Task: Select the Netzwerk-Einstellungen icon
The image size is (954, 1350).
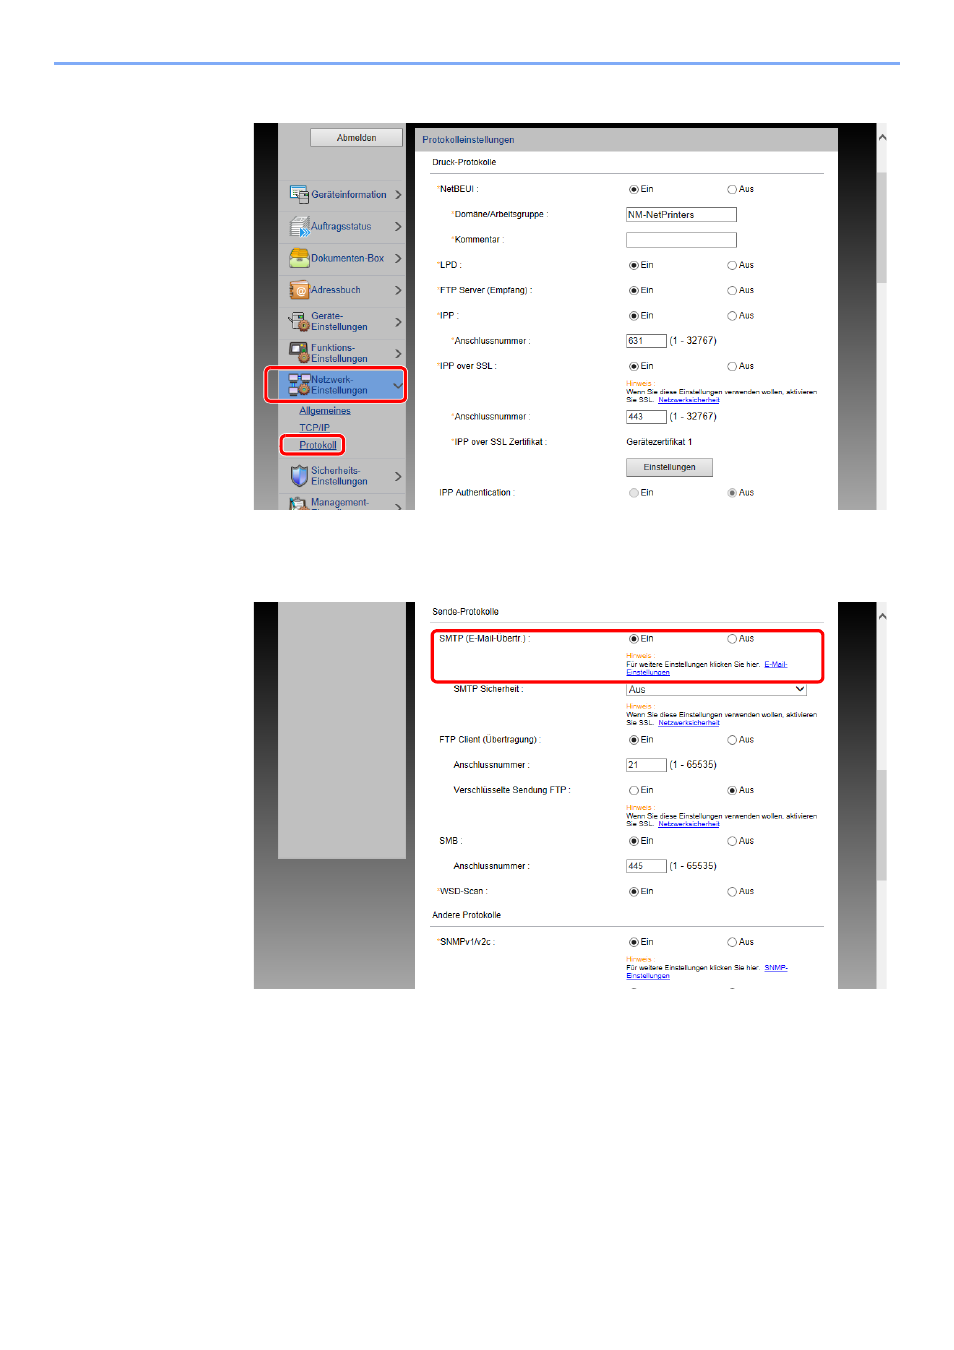Action: click(x=298, y=385)
